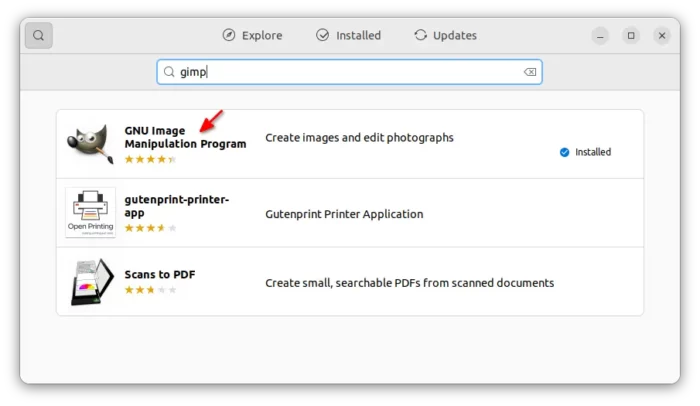The width and height of the screenshot is (700, 406).
Task: Click the magnifier icon inside search field
Action: coord(169,72)
